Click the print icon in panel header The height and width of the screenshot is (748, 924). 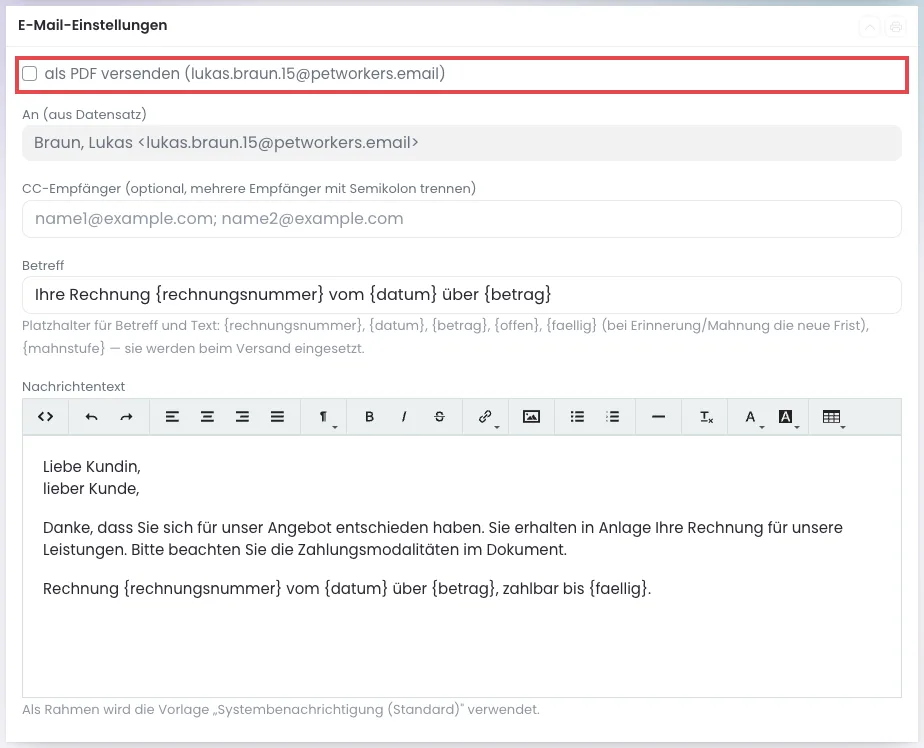pyautogui.click(x=896, y=27)
